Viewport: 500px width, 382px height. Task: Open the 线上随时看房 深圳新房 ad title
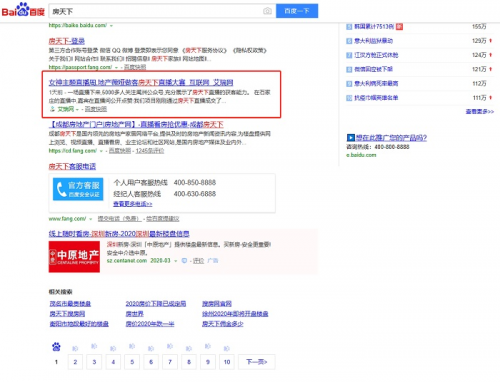(x=119, y=234)
